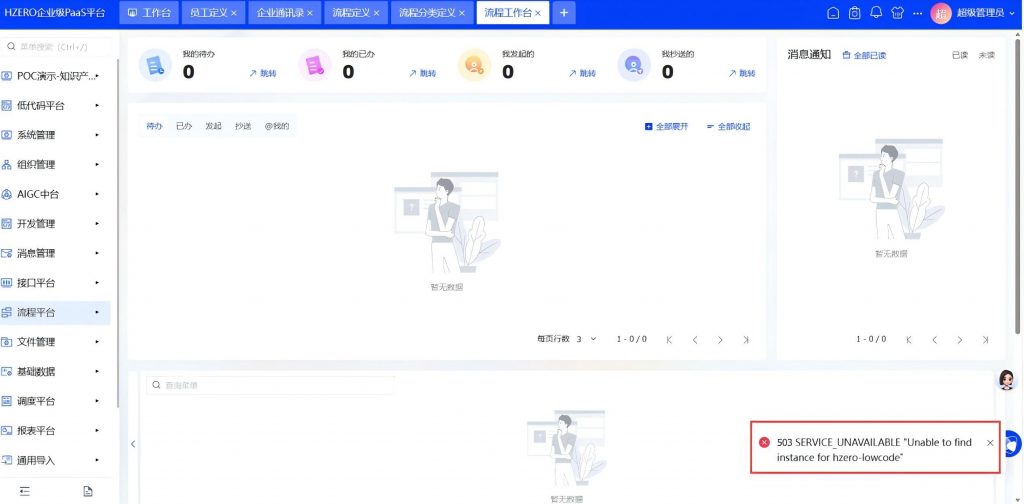Switch to the 工作台 tab

point(149,13)
